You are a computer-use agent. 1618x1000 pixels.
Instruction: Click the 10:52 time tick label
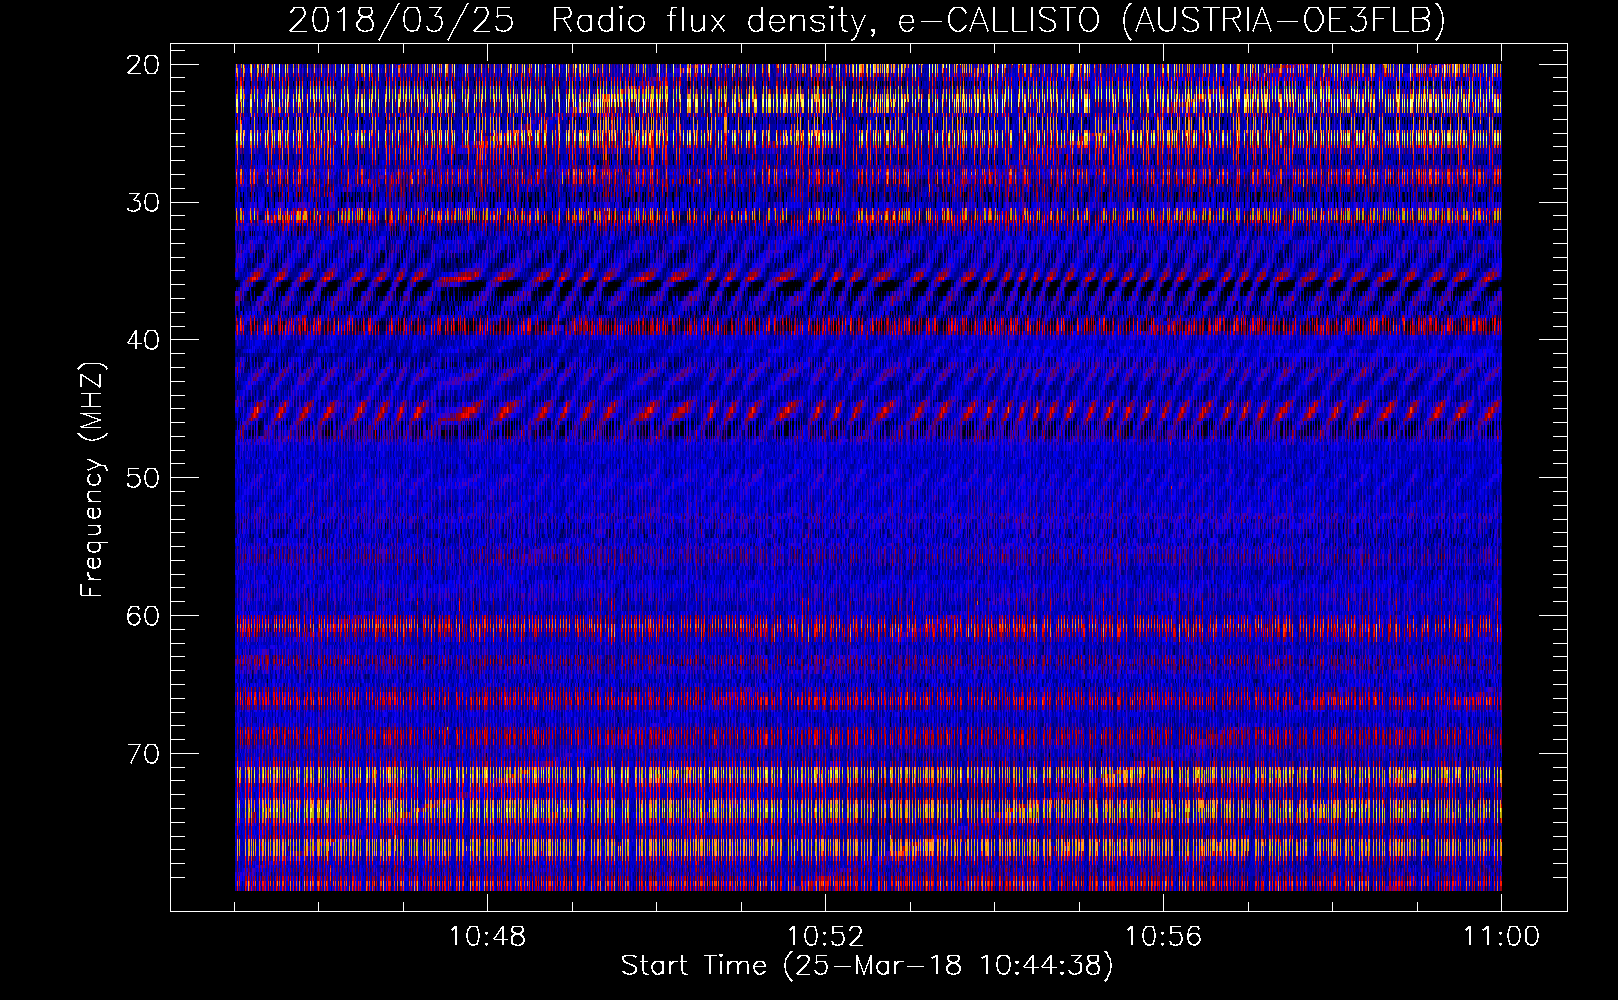825,937
